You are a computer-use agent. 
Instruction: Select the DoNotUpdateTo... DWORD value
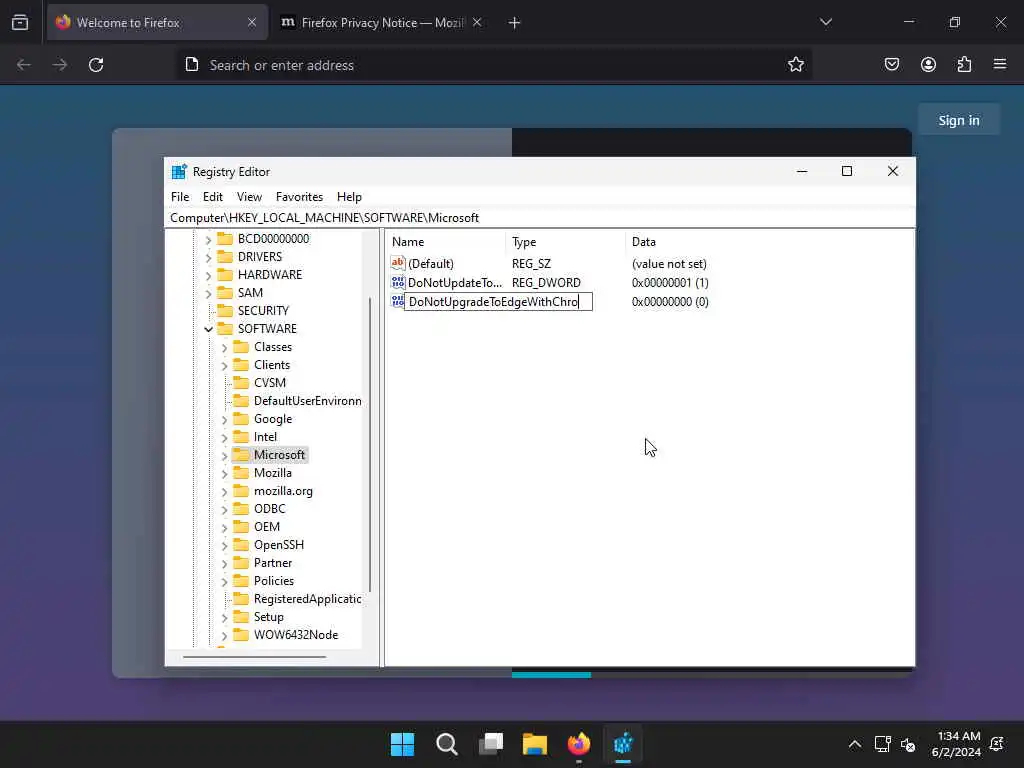click(447, 283)
